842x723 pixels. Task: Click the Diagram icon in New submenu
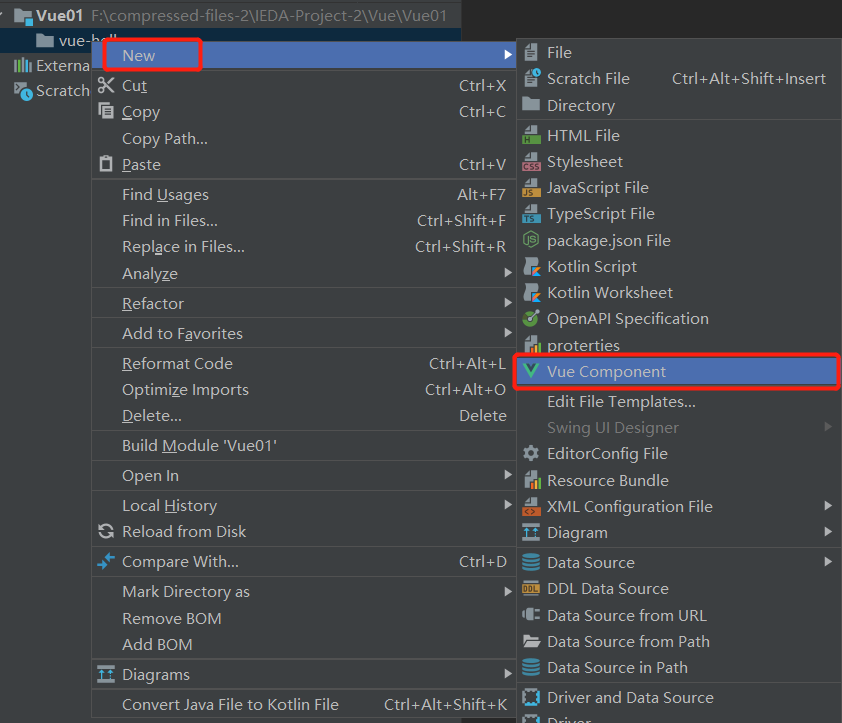pos(531,532)
